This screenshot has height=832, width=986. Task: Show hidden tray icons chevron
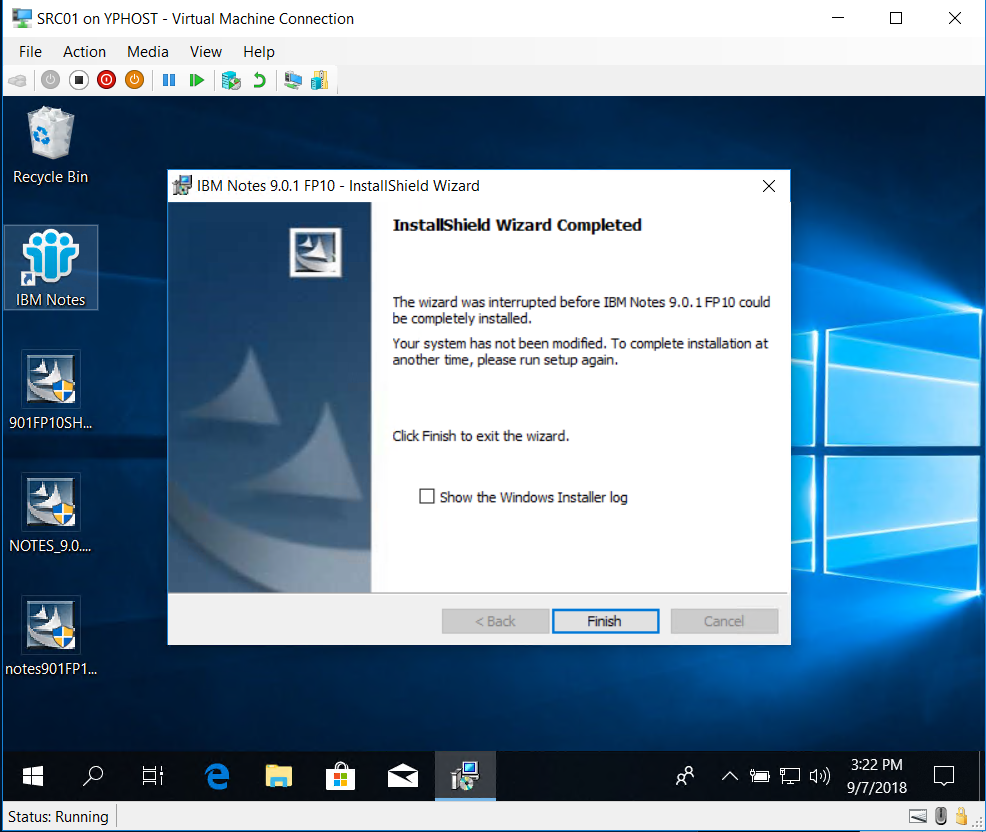coord(729,776)
